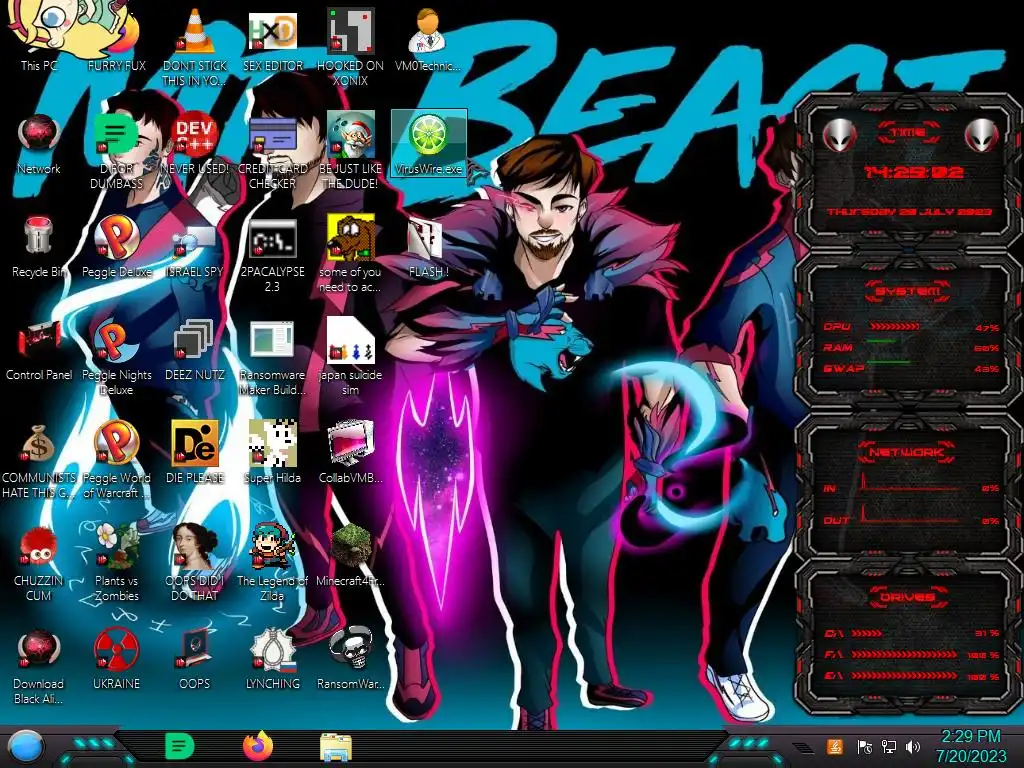
Task: Launch Peggle Deluxe
Action: 116,246
